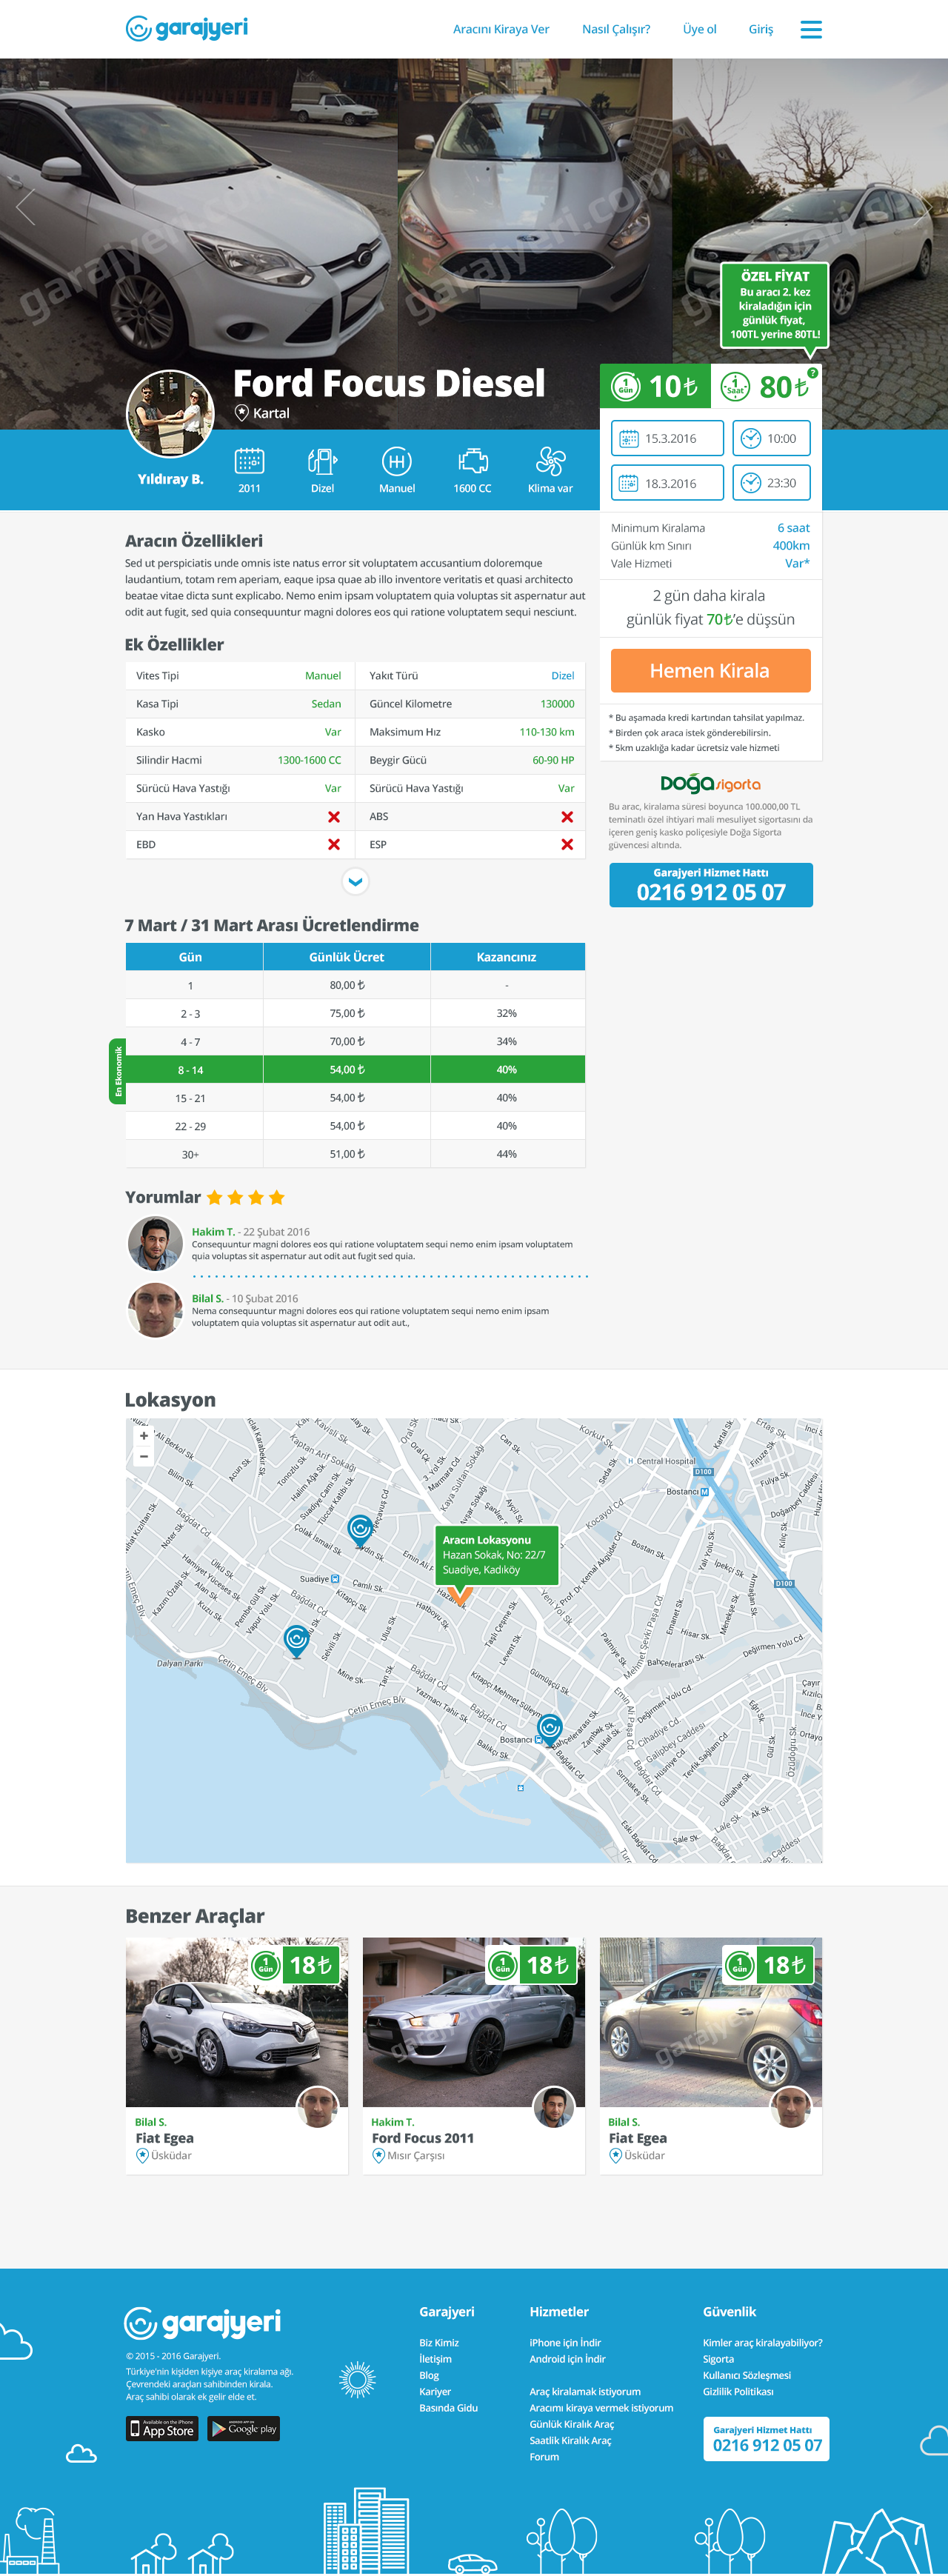The height and width of the screenshot is (2576, 948).
Task: Click the Klima var fan icon
Action: [x=550, y=461]
